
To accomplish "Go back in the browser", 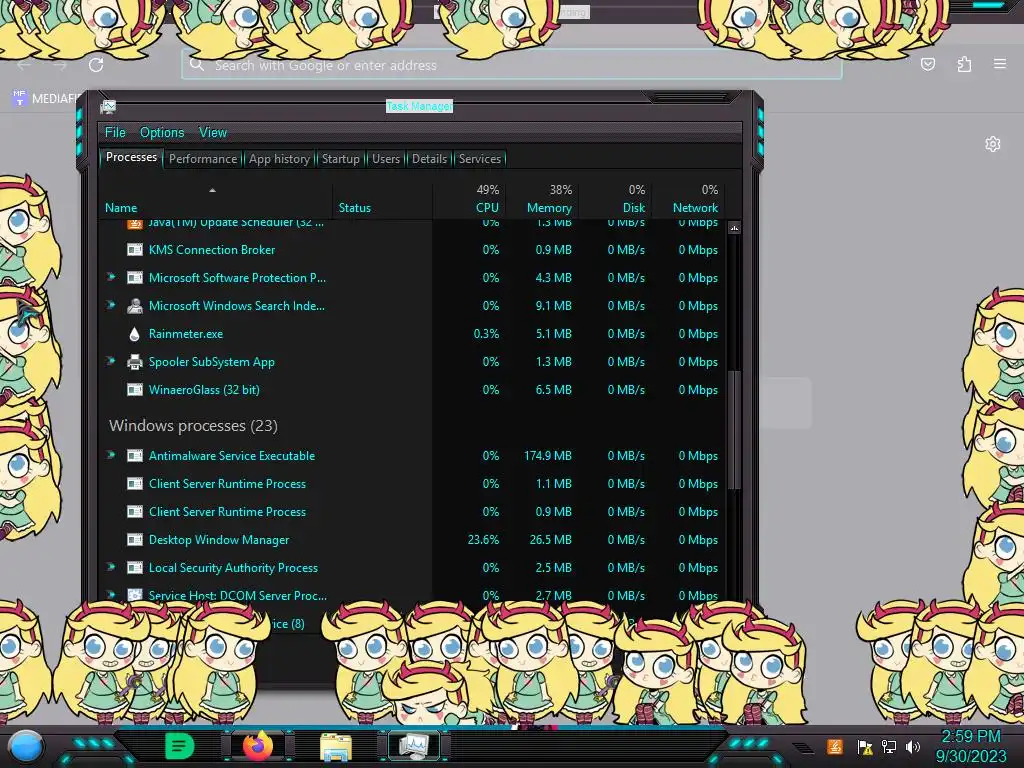I will click(x=24, y=65).
